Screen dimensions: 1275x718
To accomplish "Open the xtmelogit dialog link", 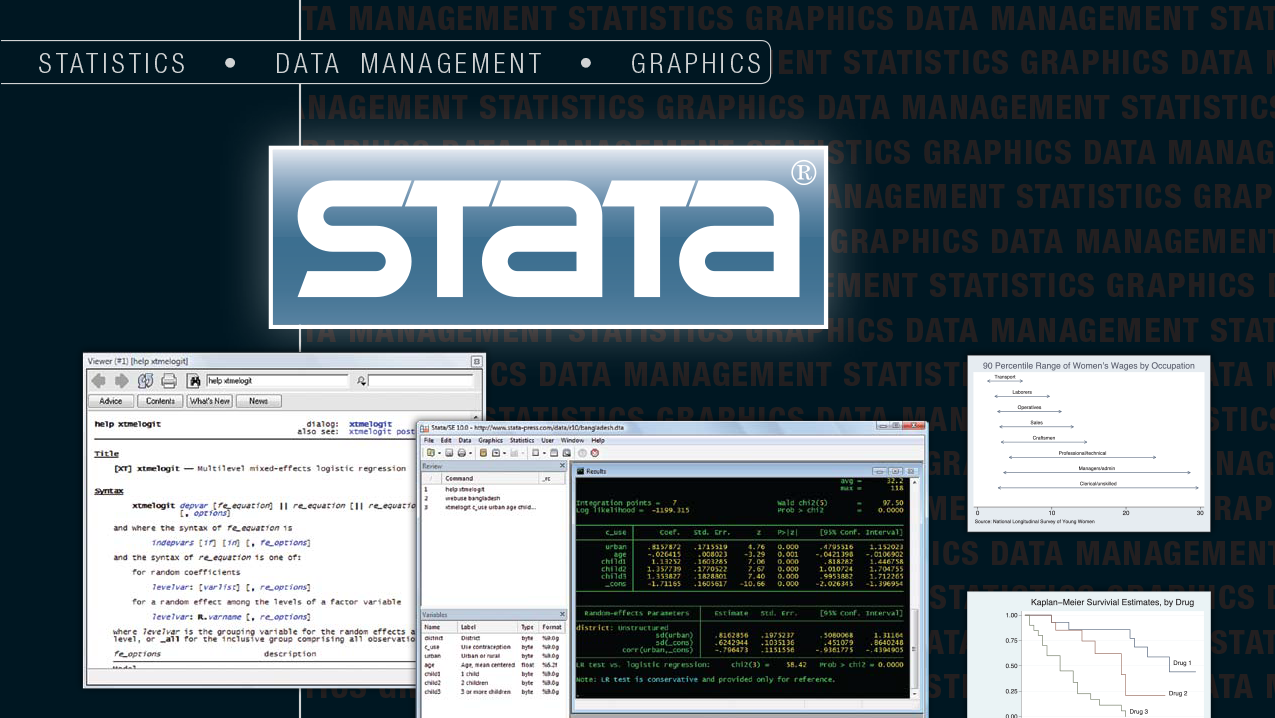I will (x=370, y=423).
